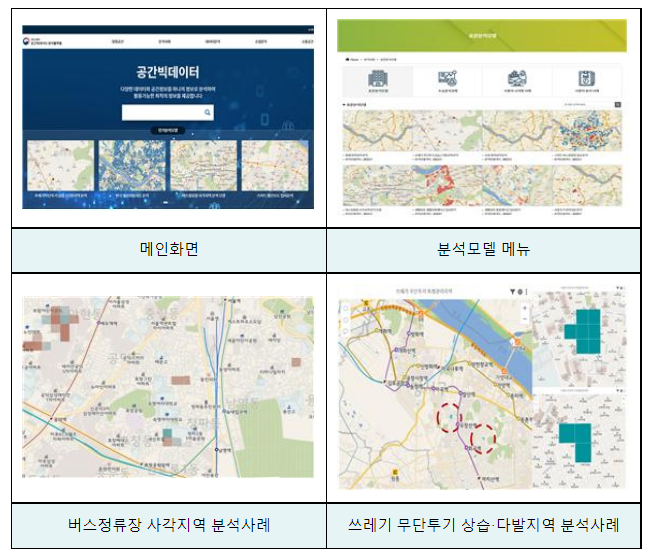Click the top round tool button on trash map's left edge

click(x=345, y=309)
